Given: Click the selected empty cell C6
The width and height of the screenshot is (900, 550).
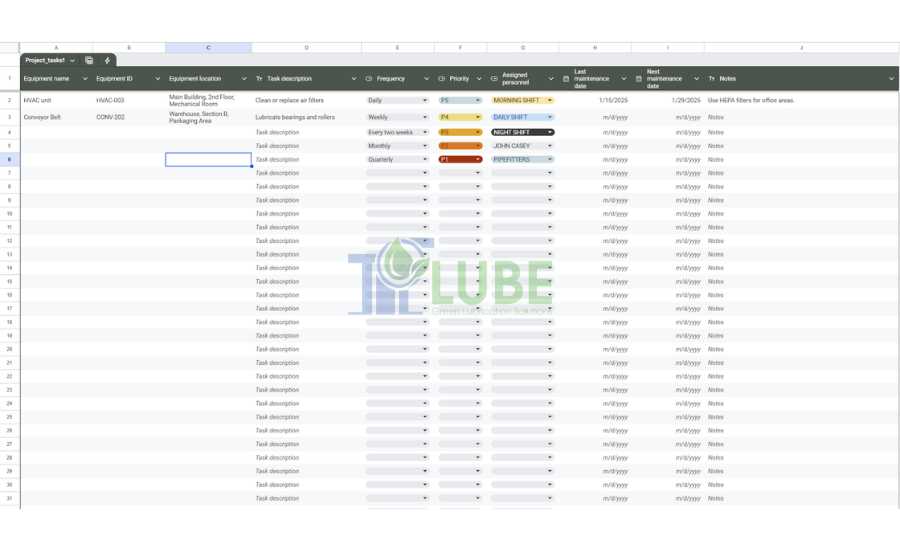Looking at the screenshot, I should (208, 160).
